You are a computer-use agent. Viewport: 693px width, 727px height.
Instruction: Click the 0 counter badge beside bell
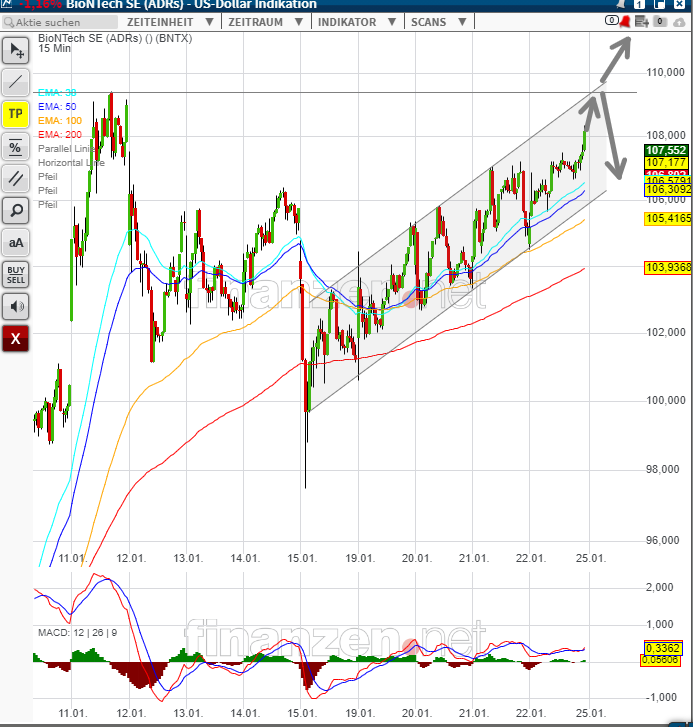tap(611, 20)
